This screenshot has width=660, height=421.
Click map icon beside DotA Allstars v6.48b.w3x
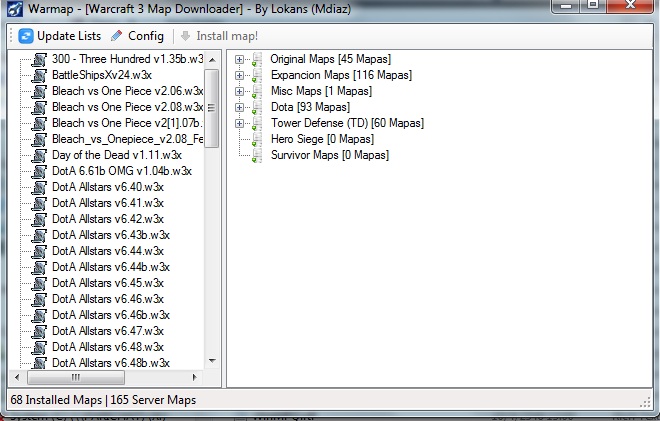[39, 362]
